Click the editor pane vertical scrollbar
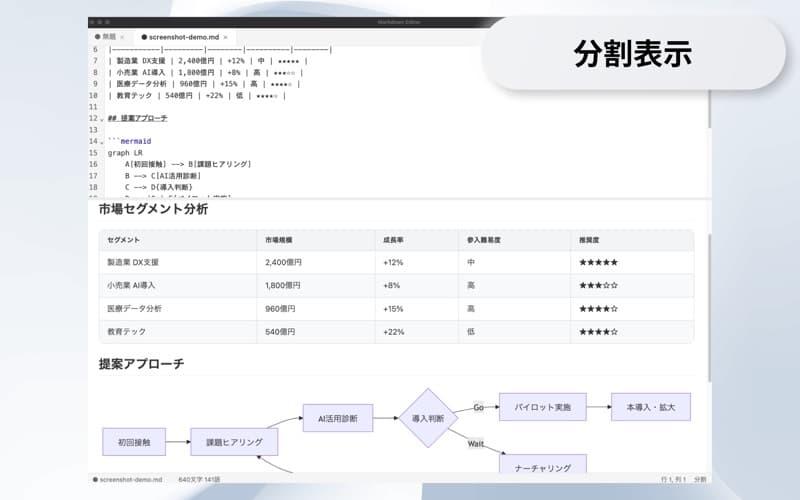 (709, 110)
